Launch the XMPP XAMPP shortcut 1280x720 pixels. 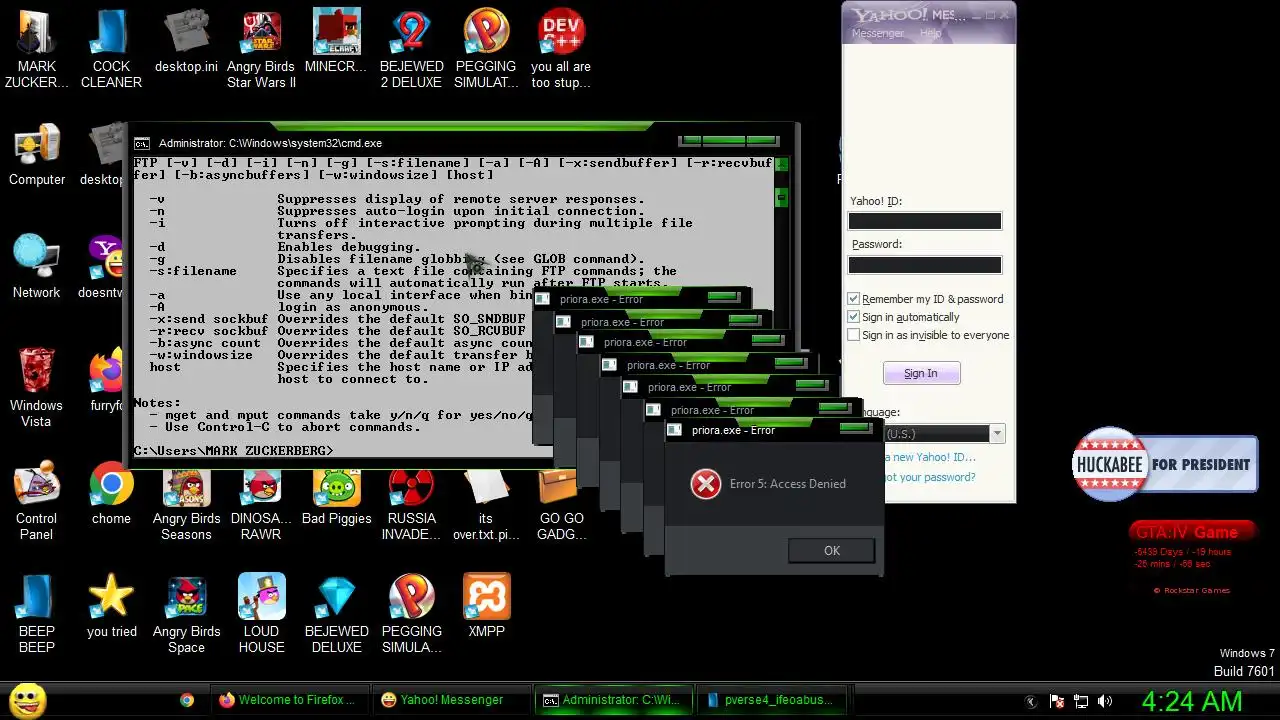[486, 606]
